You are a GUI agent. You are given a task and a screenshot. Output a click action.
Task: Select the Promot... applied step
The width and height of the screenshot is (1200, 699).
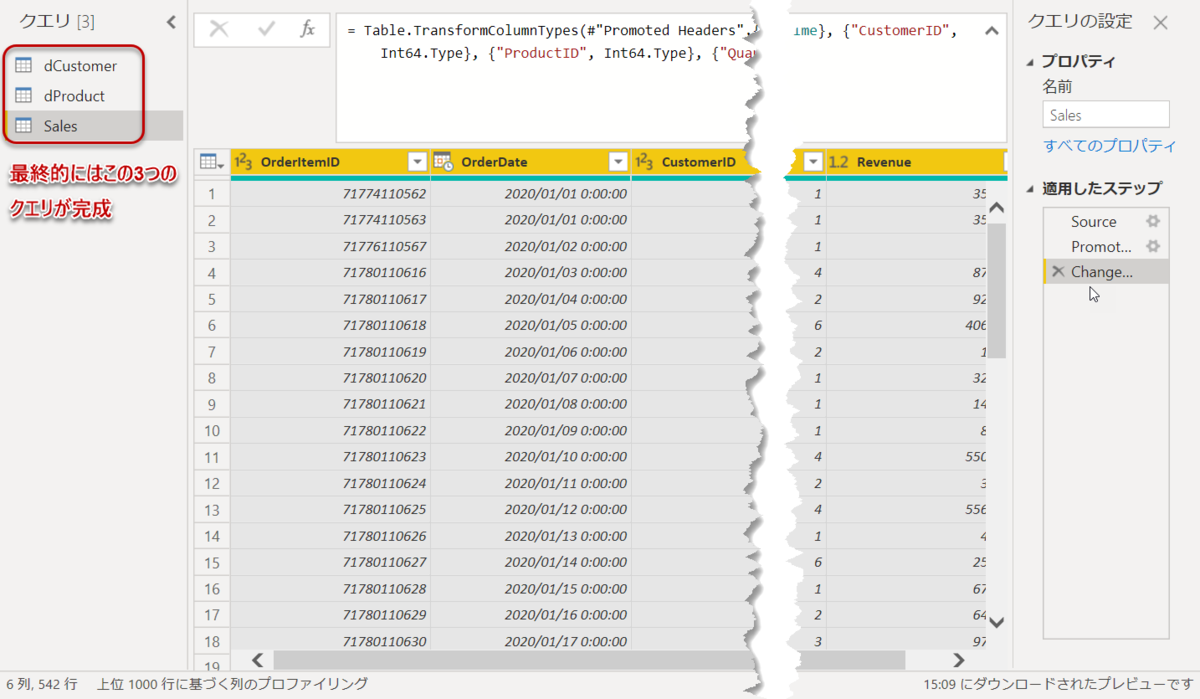click(x=1101, y=246)
